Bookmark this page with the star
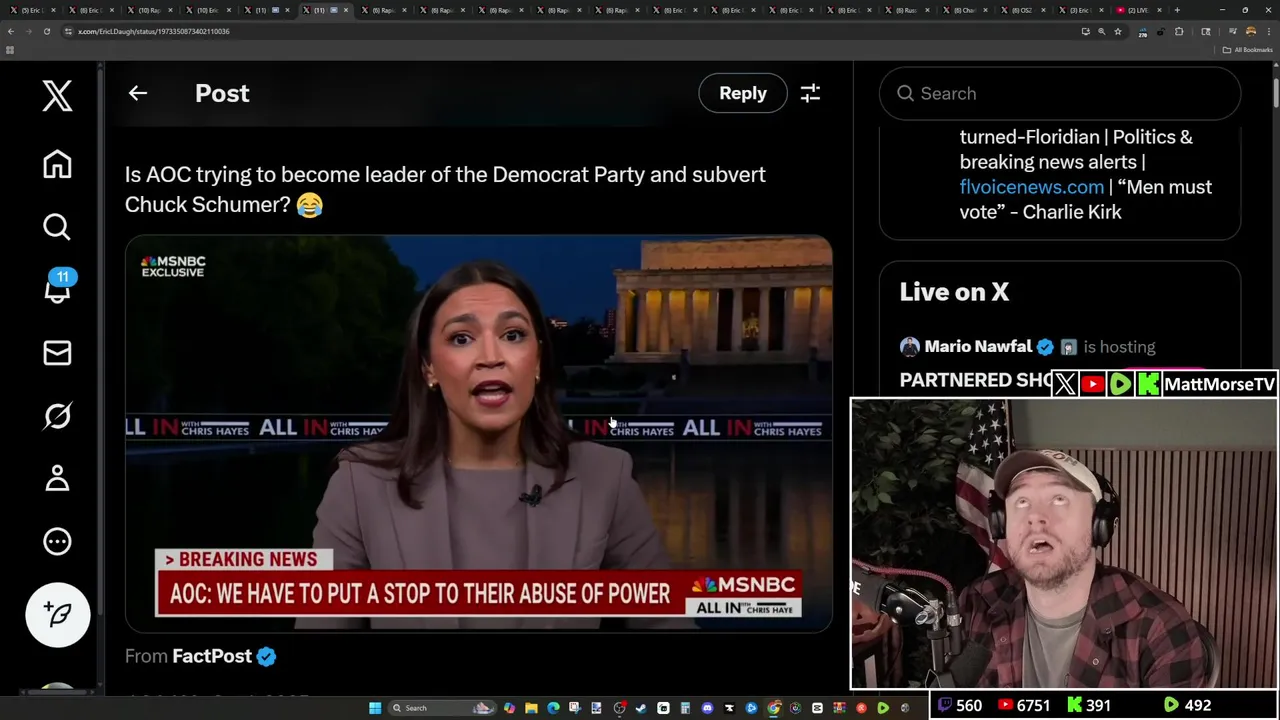 (x=1118, y=32)
